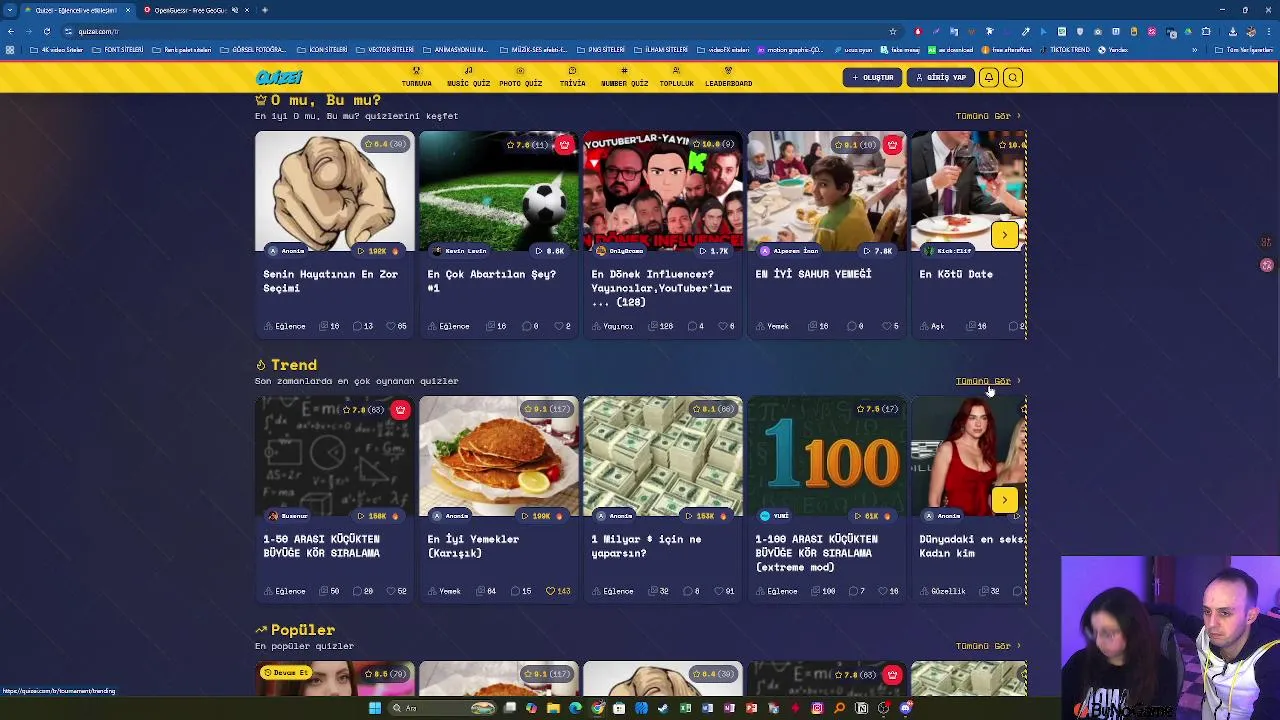Open Senin Hayatının En Zor Seçimi quiz thumbnail
The height and width of the screenshot is (720, 1280).
tap(334, 191)
